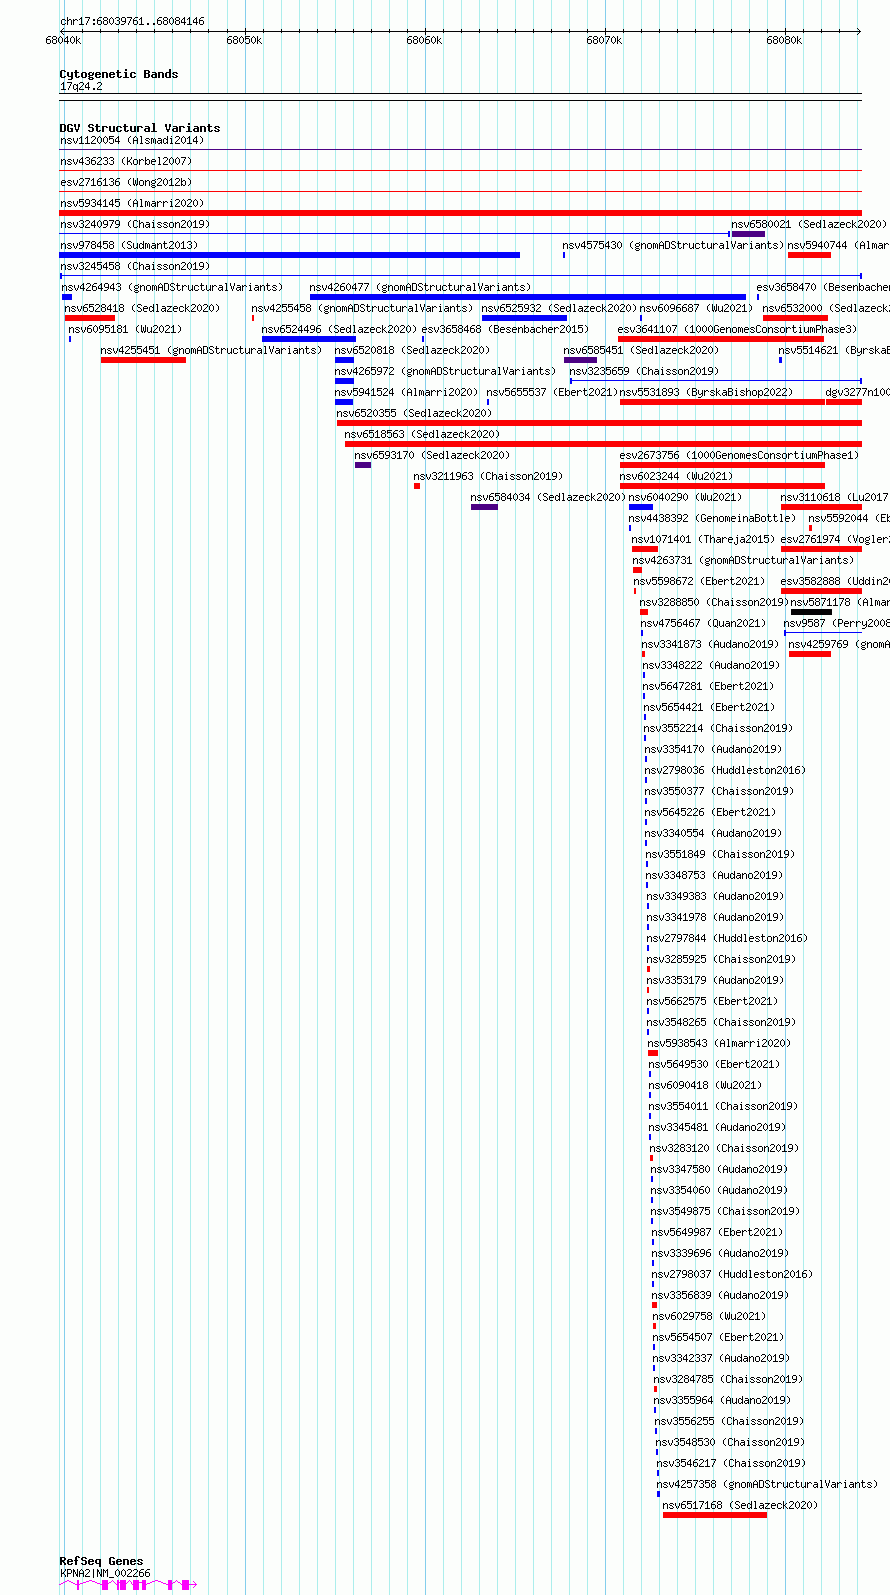Click nsv4438392 (GenomeinaBottle) label

pyautogui.click(x=712, y=518)
